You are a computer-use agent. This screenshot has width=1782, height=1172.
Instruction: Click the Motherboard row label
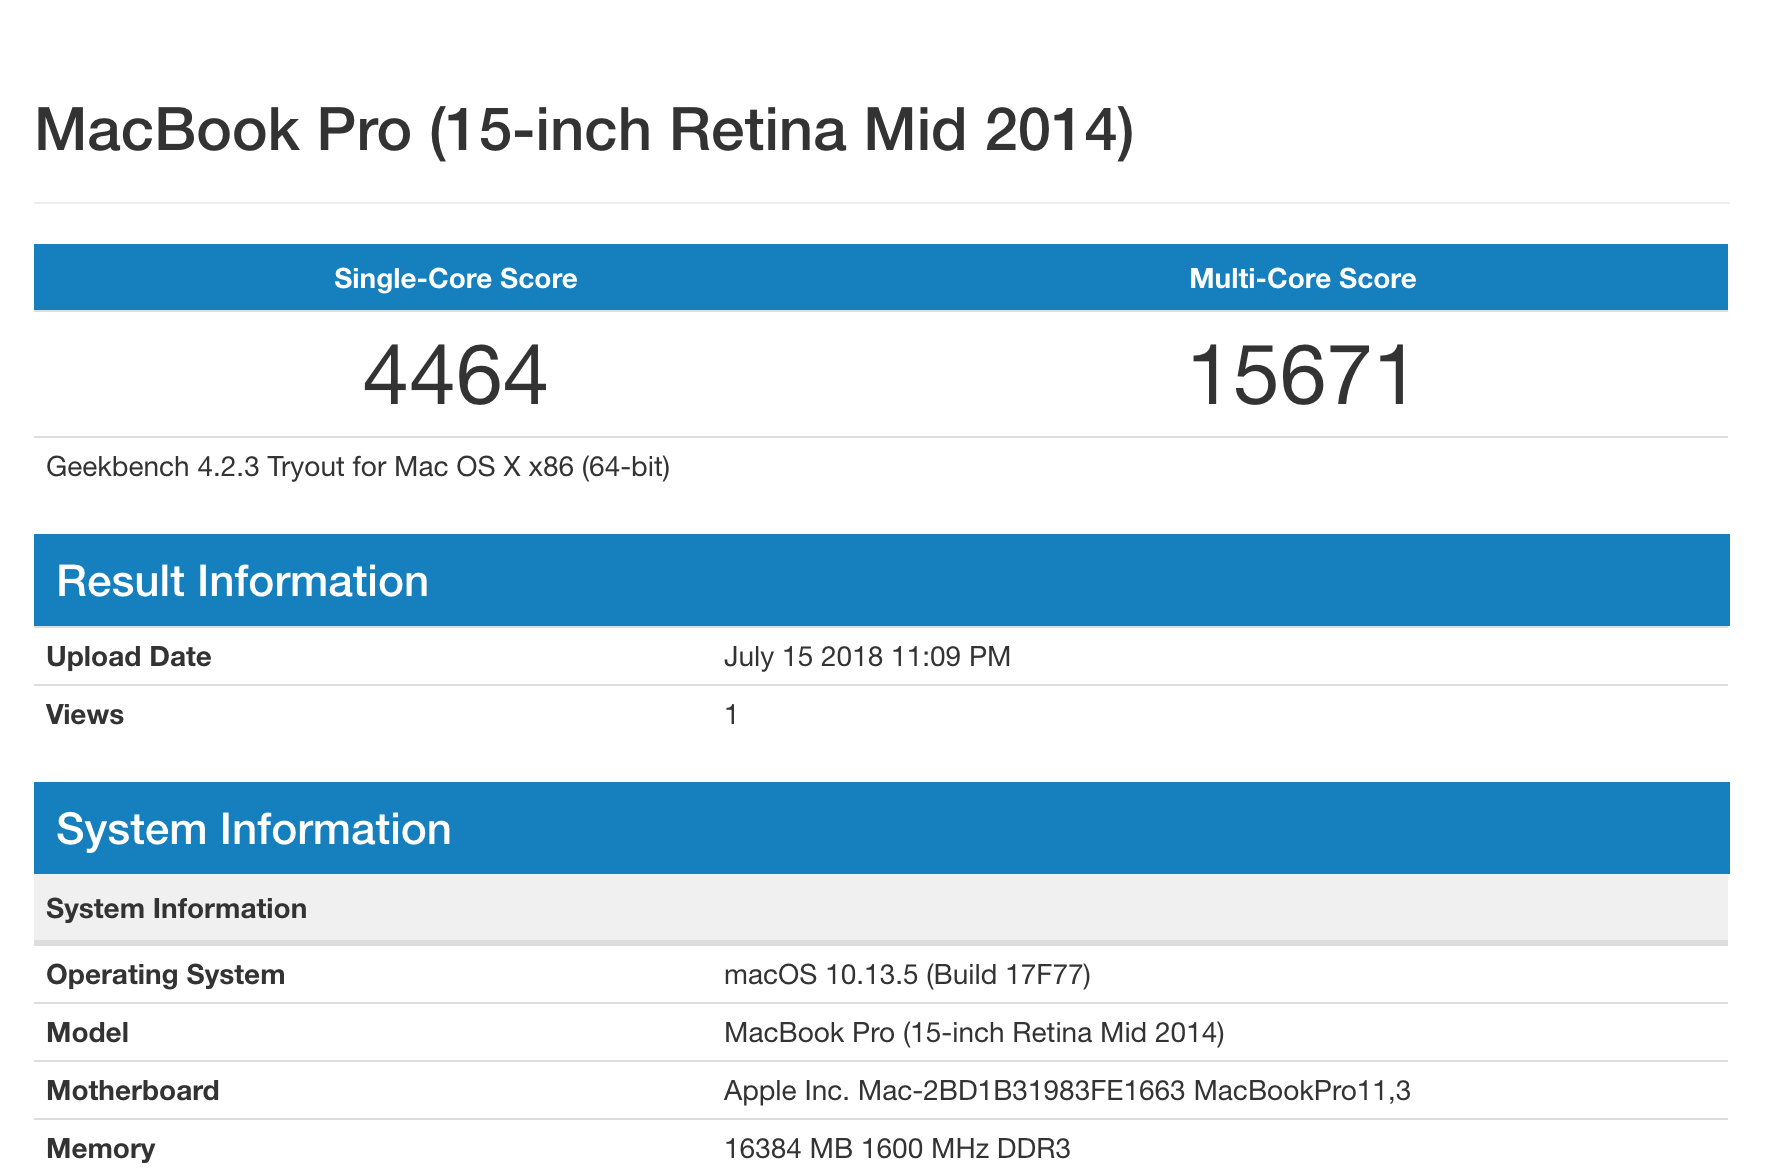(x=133, y=1091)
